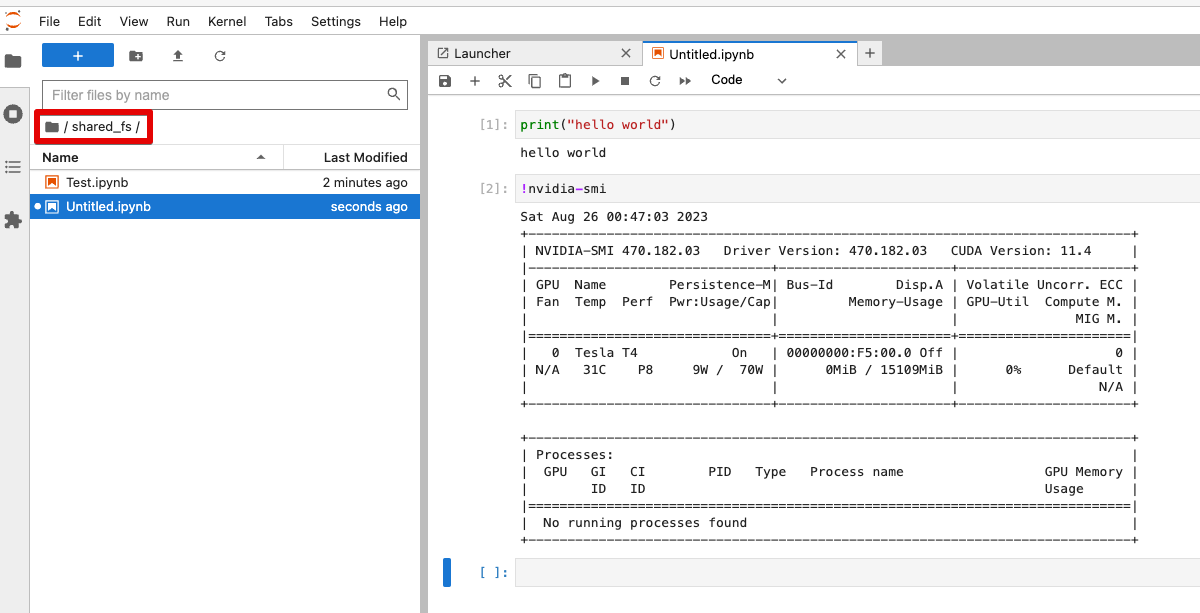Insert a cell below with plus icon
The height and width of the screenshot is (613, 1200).
(475, 80)
